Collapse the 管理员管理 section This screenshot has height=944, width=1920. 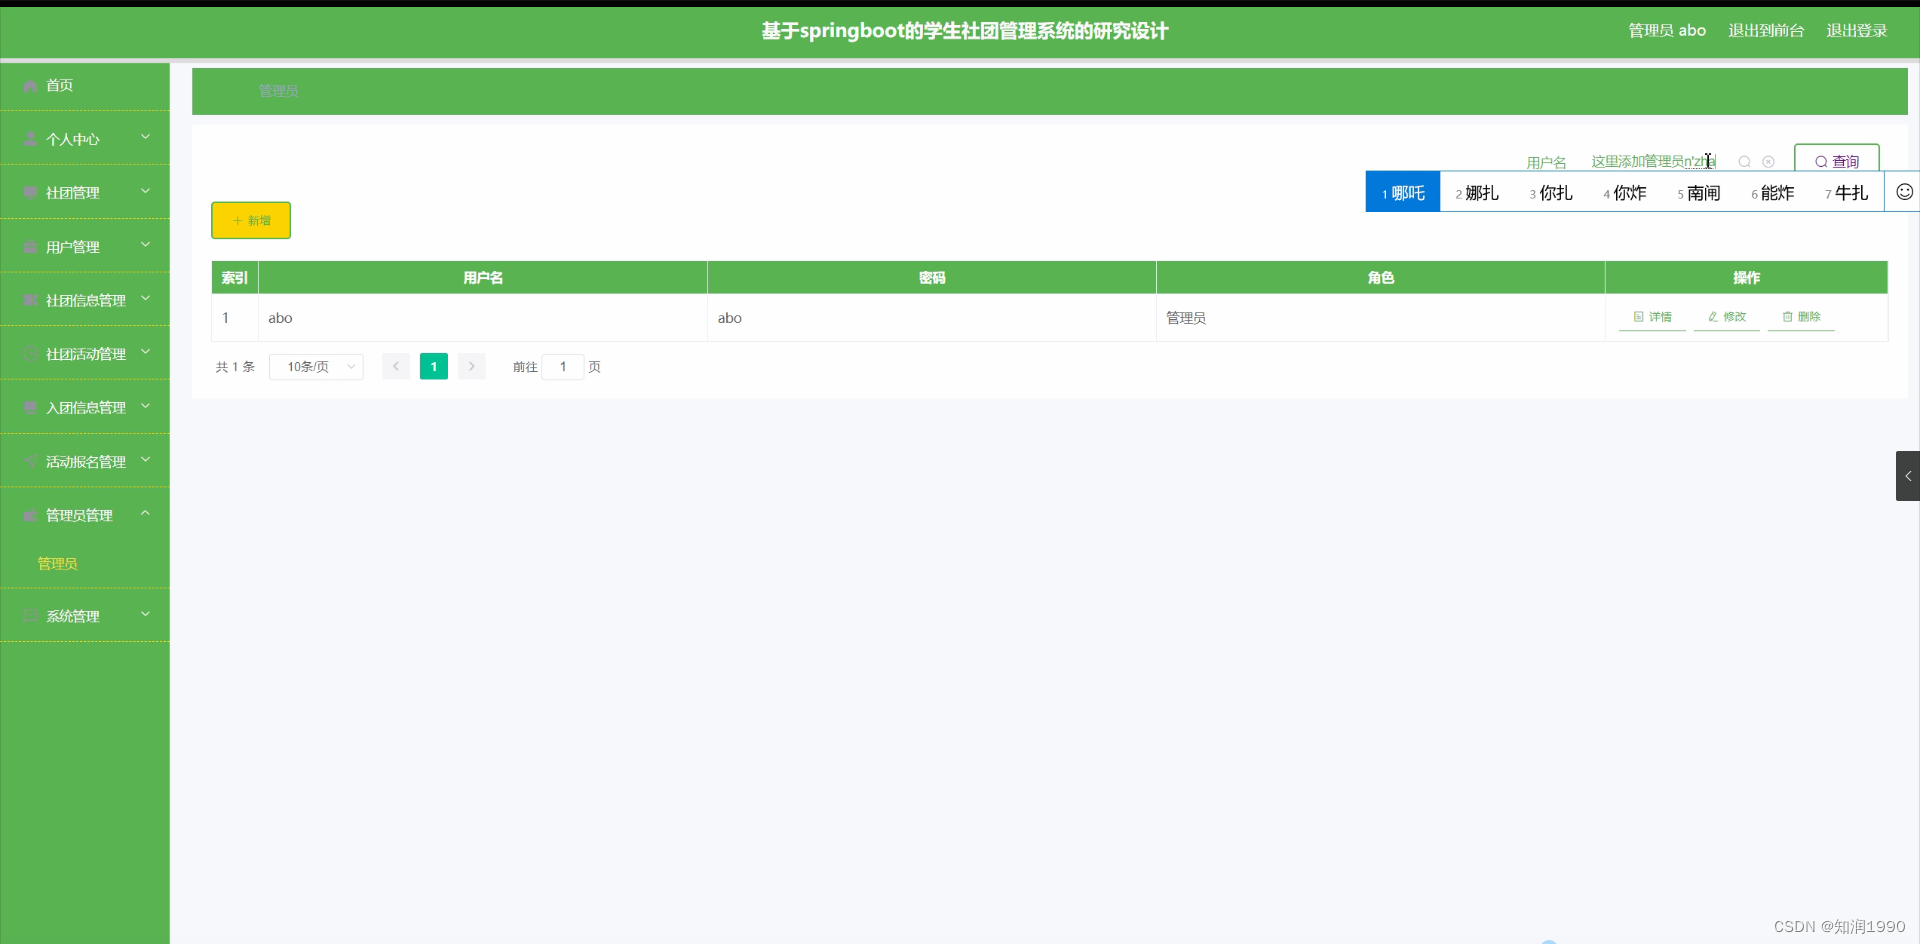coord(145,512)
